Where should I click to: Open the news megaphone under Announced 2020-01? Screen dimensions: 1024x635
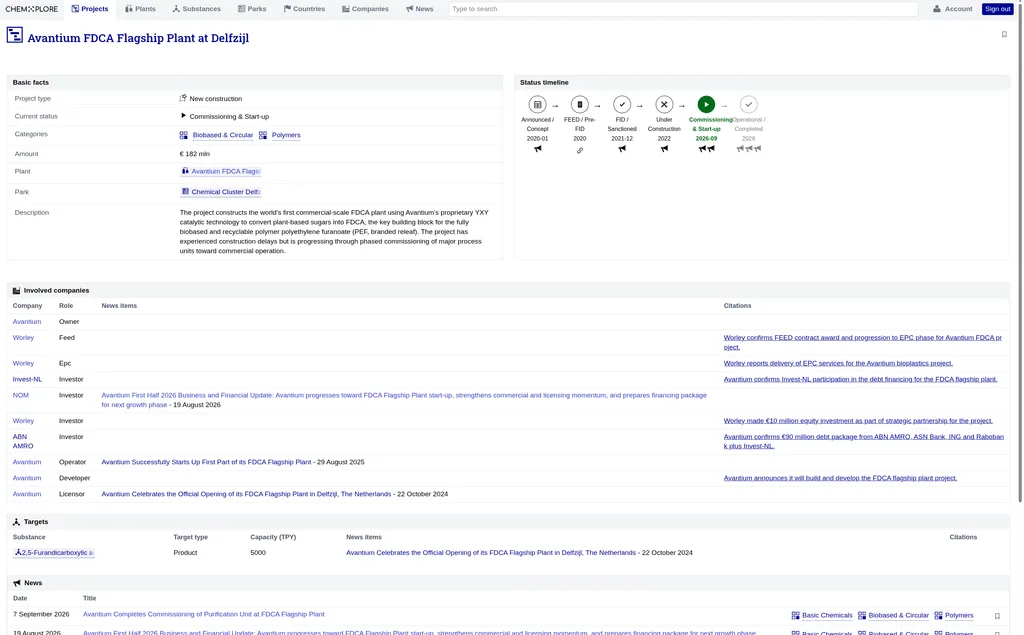[x=537, y=149]
